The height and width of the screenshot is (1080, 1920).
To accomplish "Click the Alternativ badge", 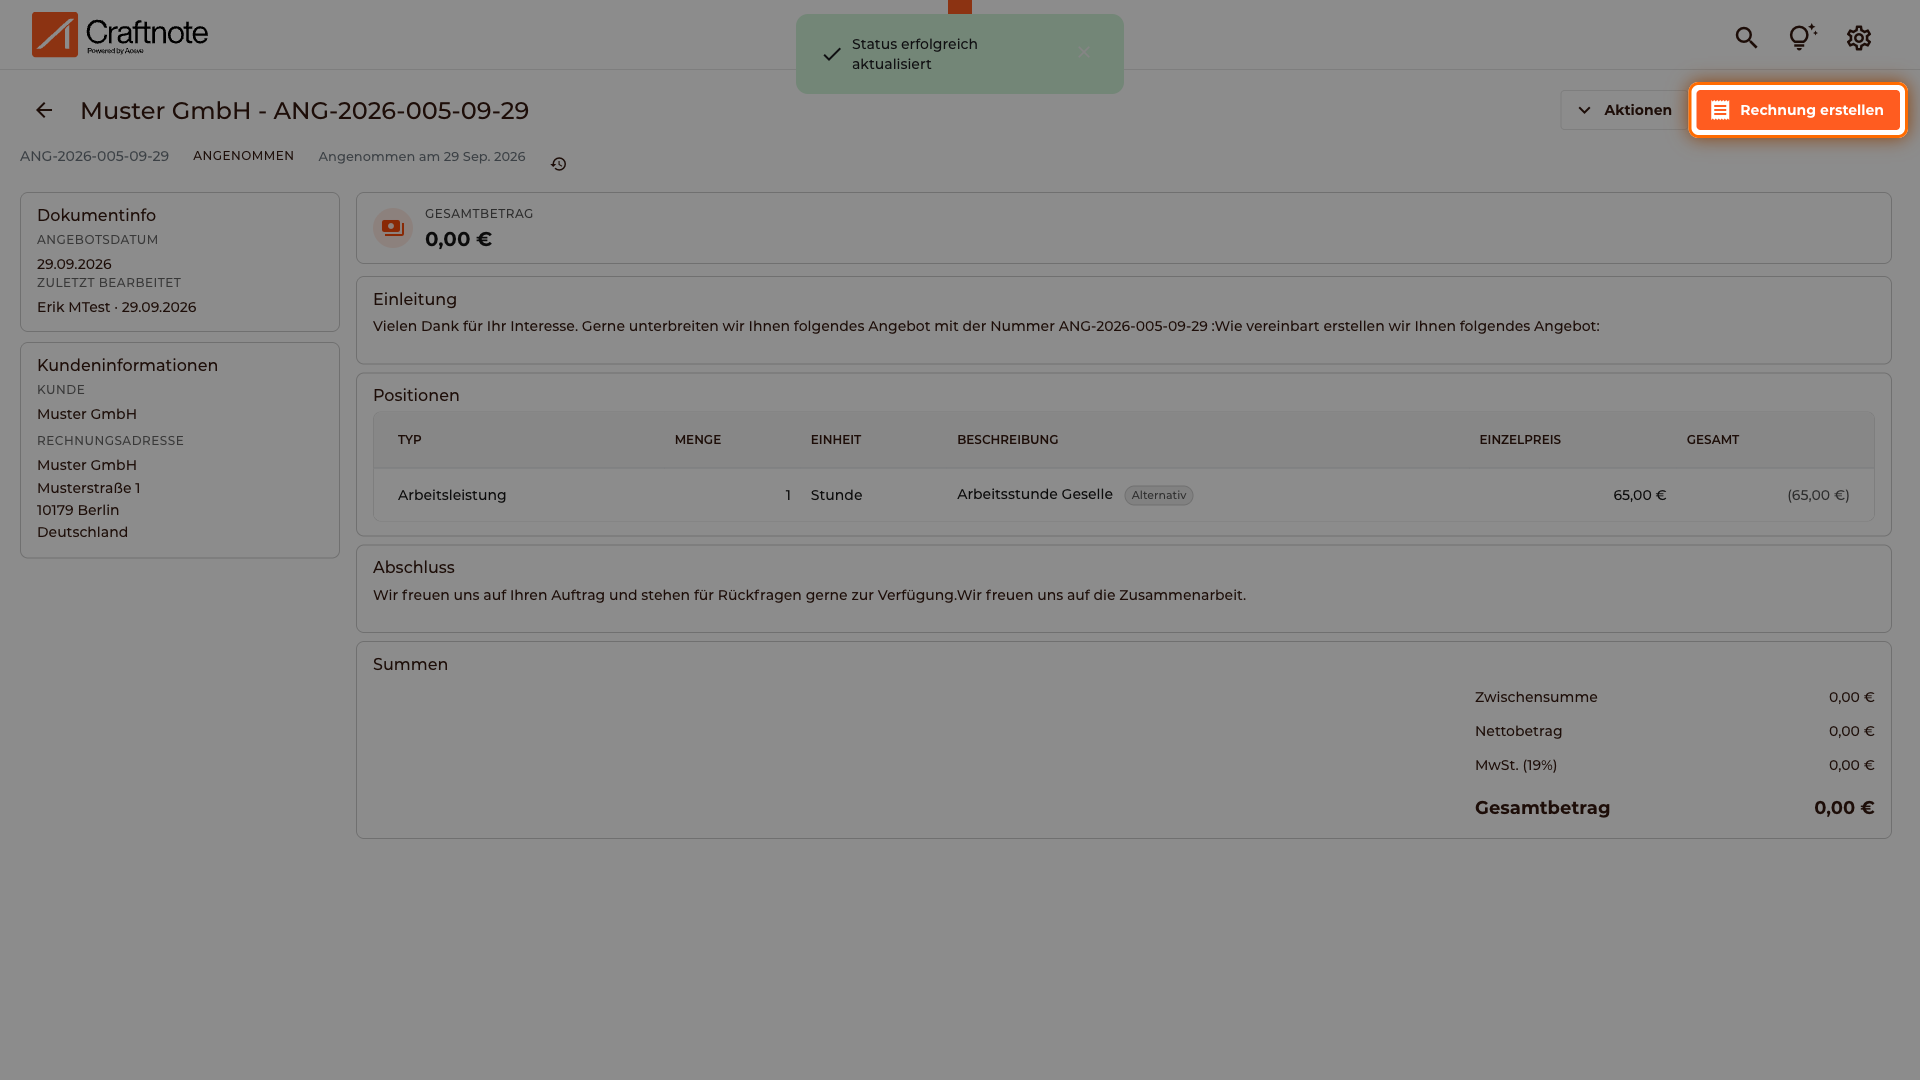I will pyautogui.click(x=1158, y=495).
